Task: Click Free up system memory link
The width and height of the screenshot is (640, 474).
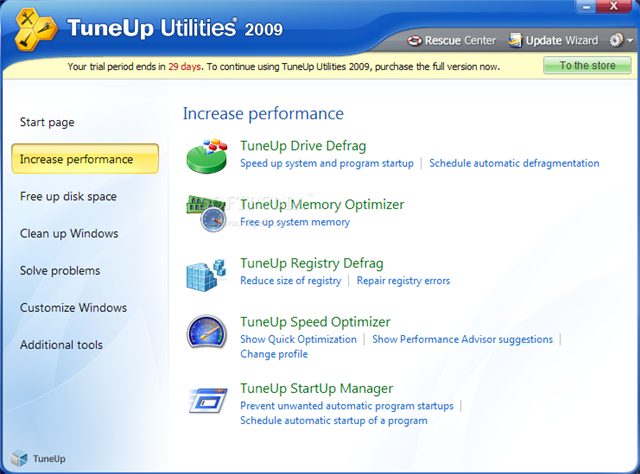Action: pos(295,222)
